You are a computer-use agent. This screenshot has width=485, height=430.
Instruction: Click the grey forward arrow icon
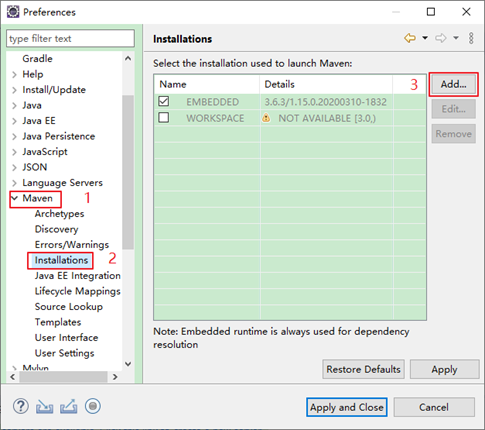[440, 38]
